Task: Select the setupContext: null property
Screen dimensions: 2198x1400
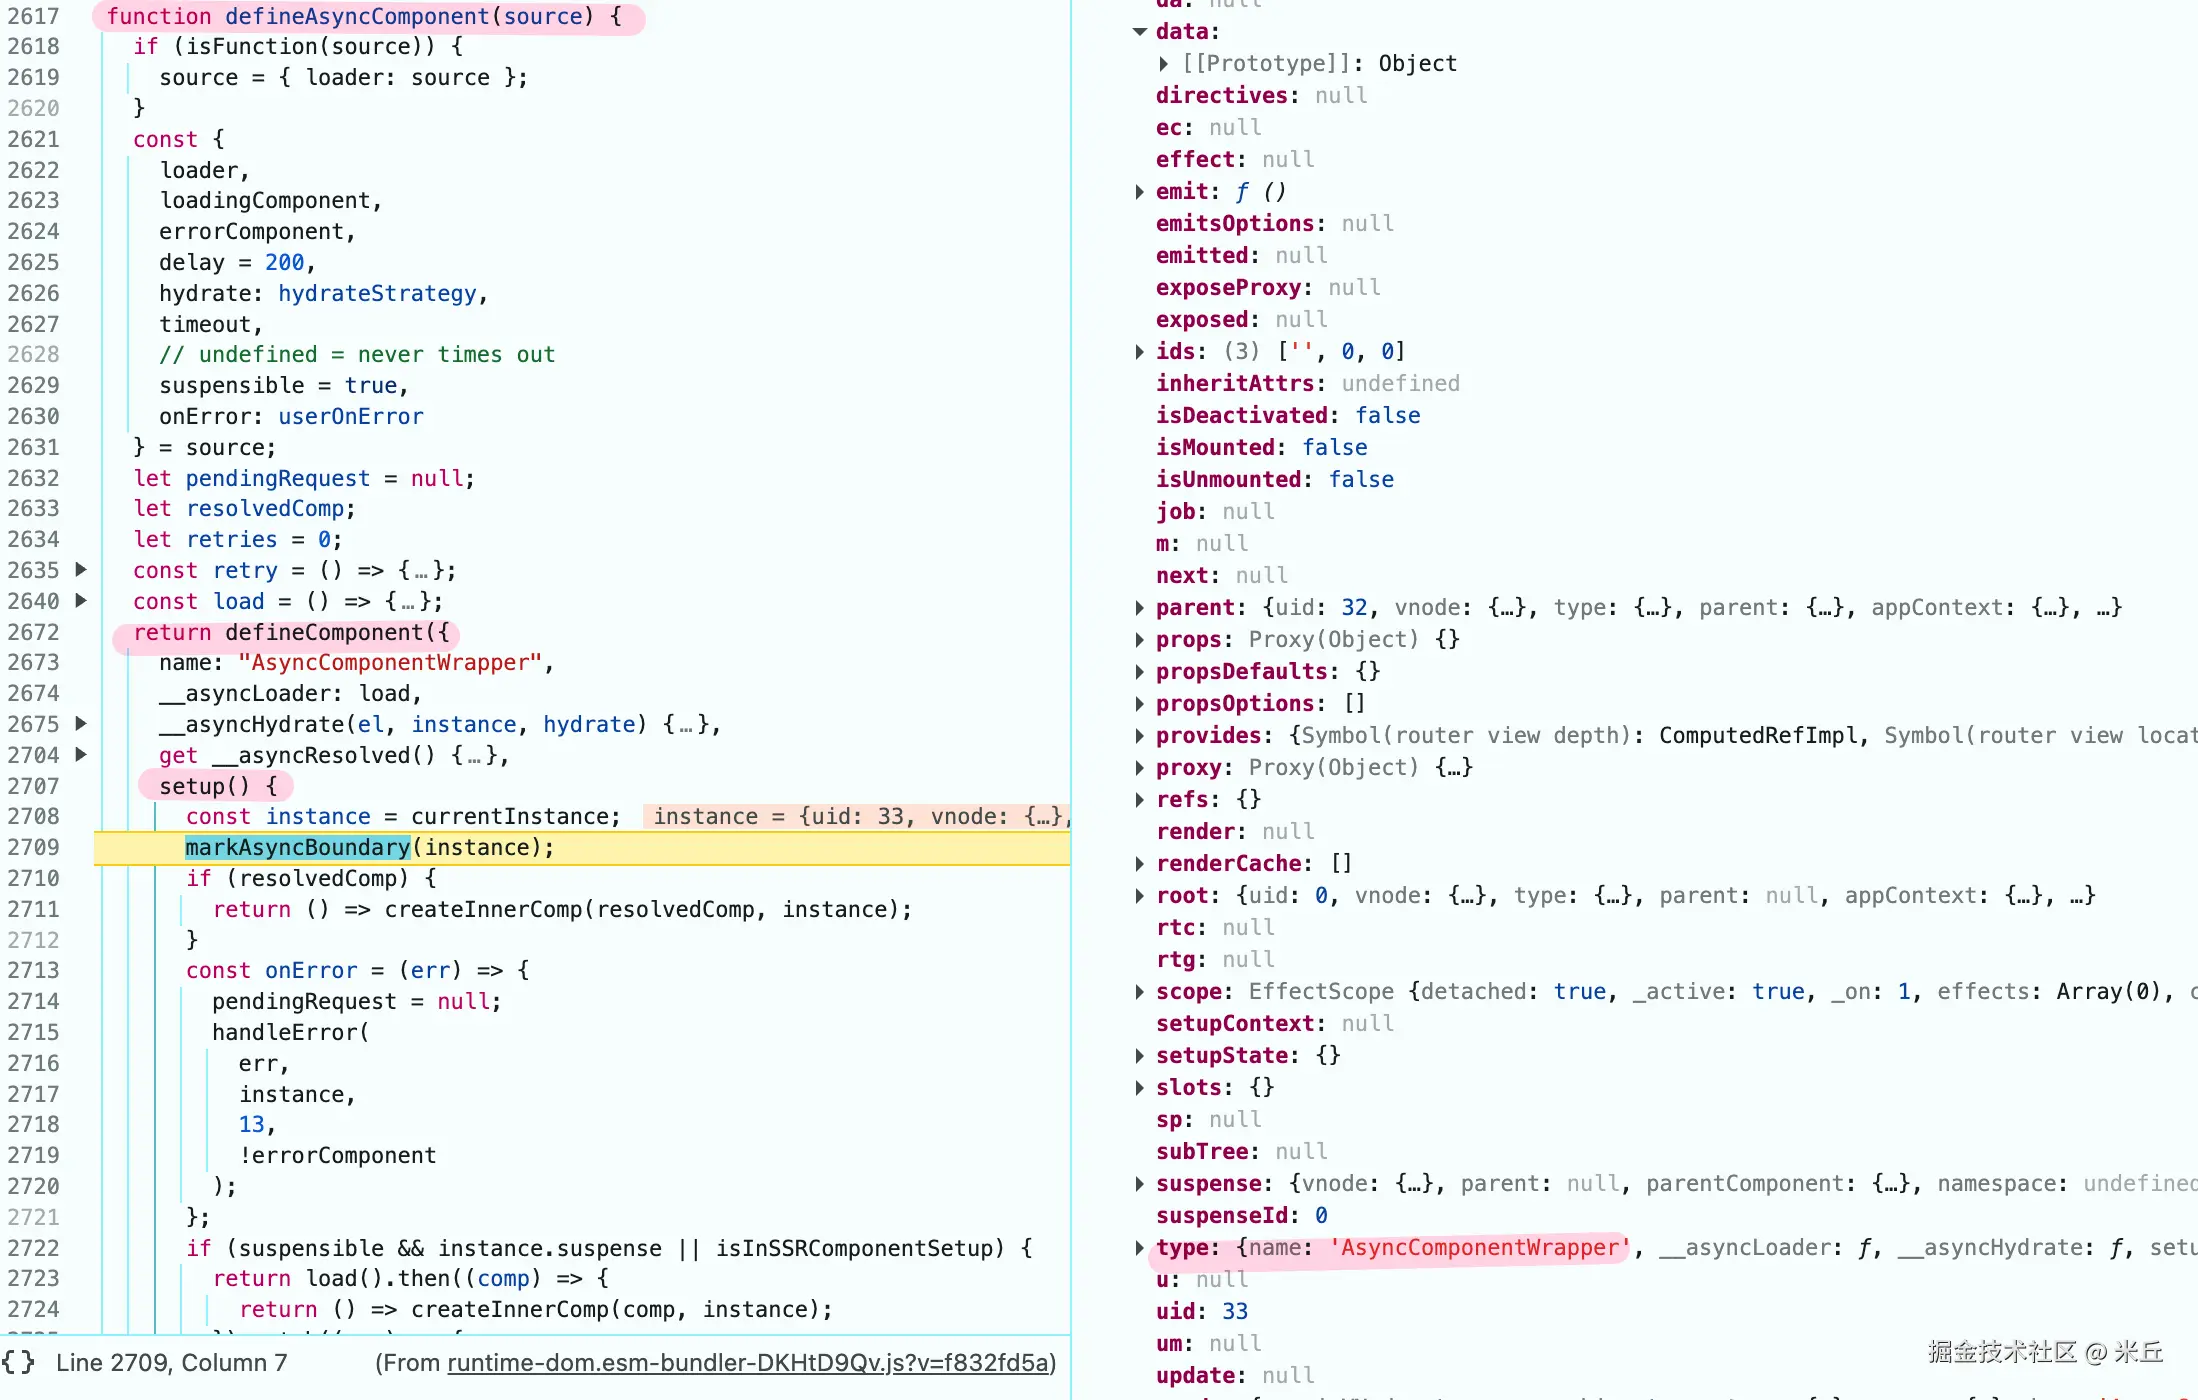Action: click(1275, 1023)
